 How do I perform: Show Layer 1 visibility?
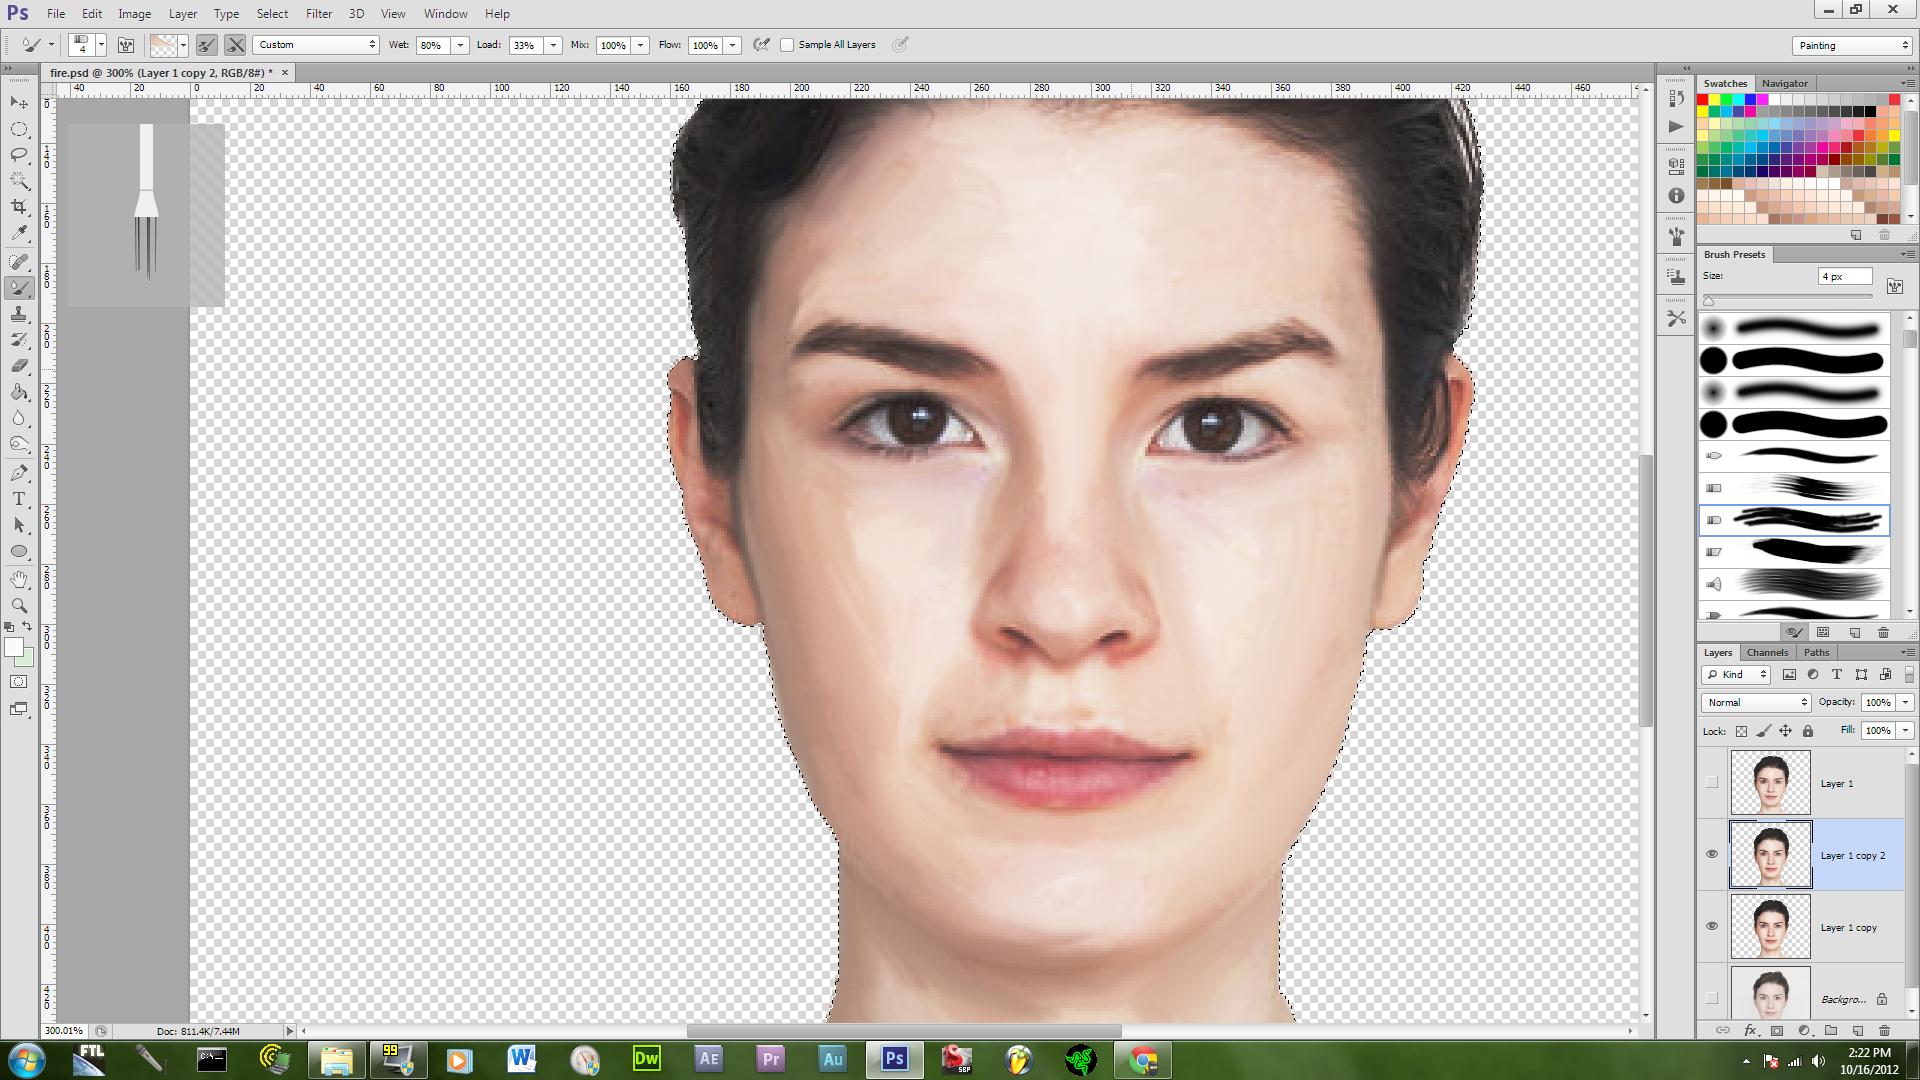coord(1711,783)
